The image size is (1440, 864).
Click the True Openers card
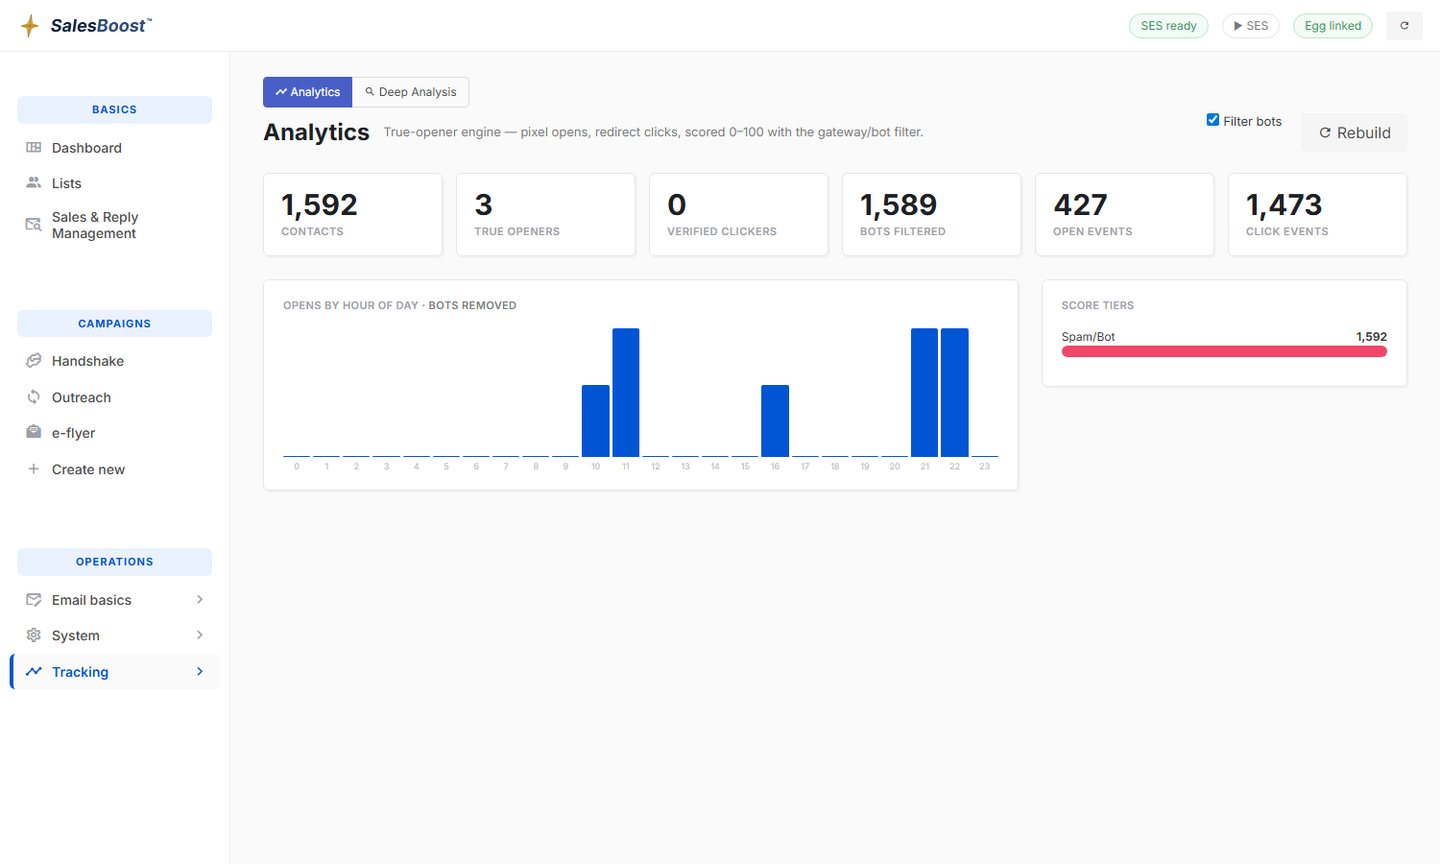pos(546,215)
